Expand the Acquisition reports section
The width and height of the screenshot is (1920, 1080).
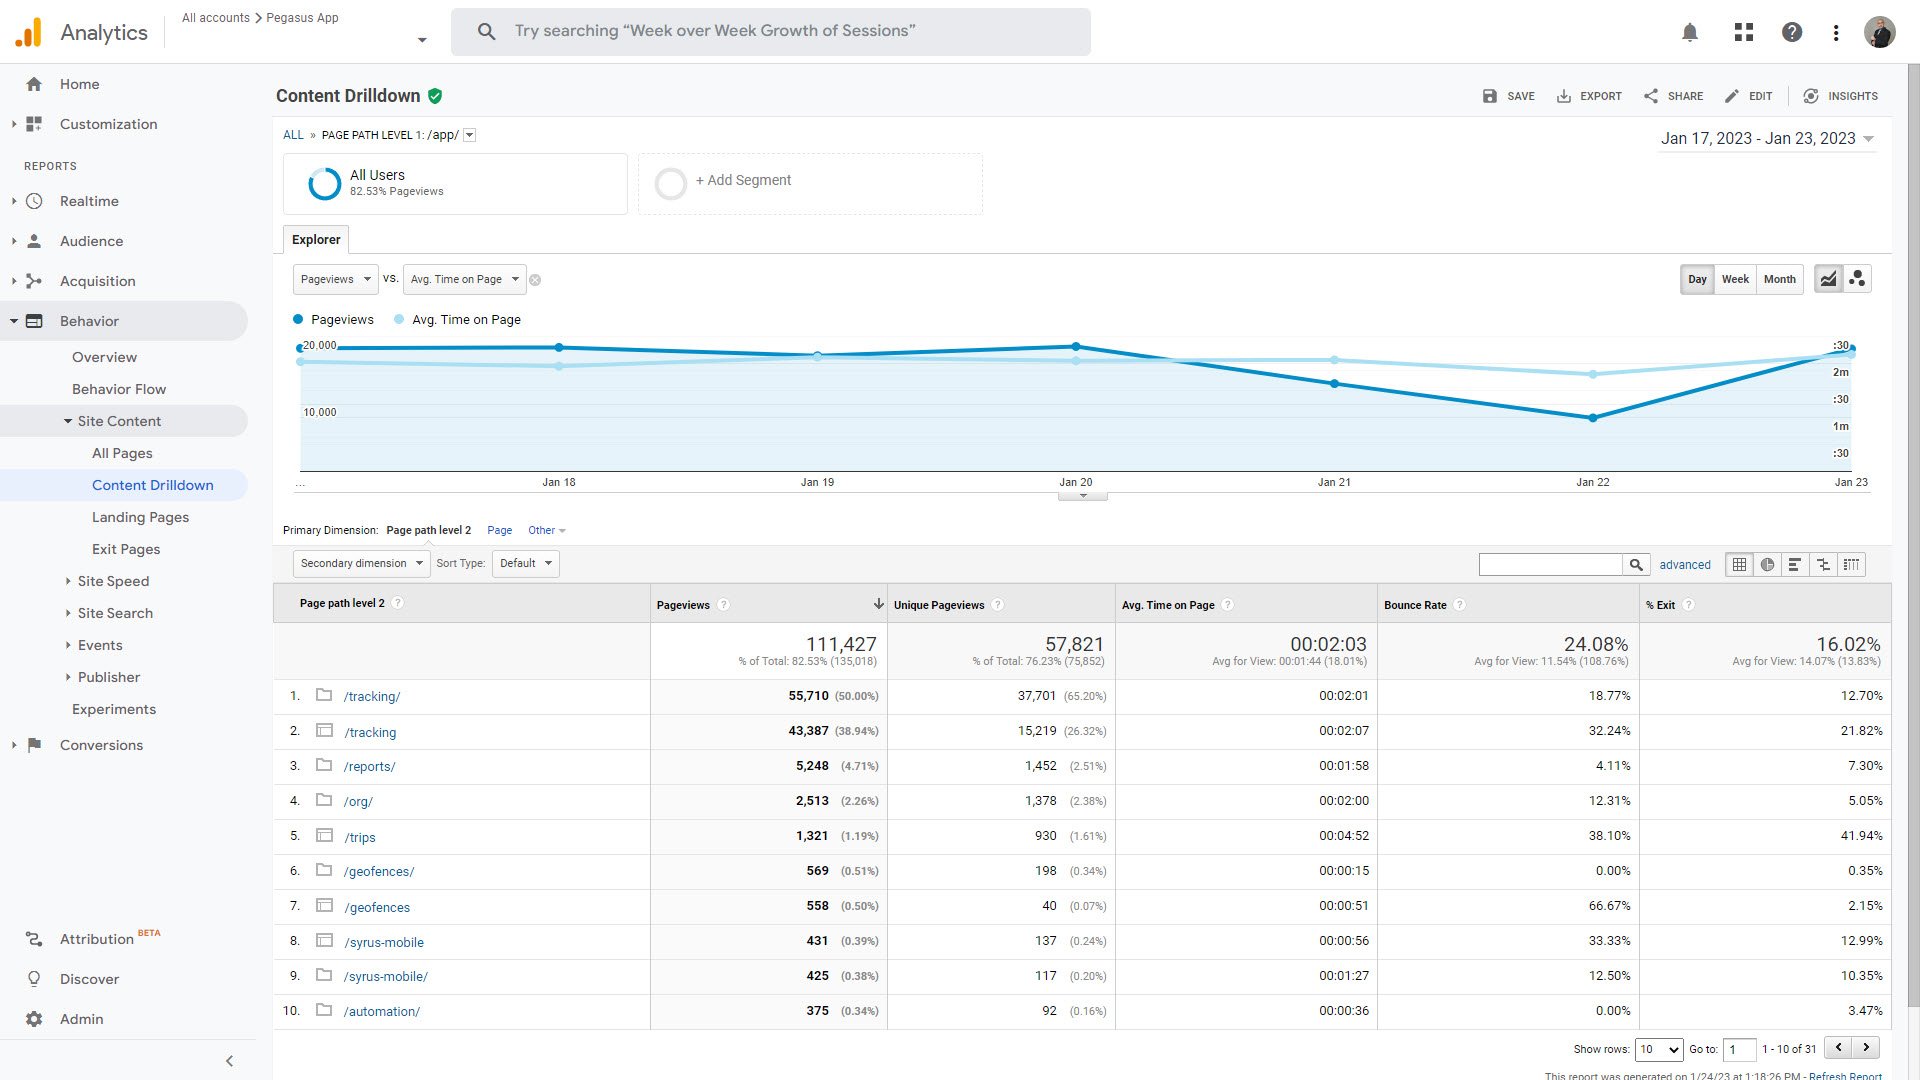point(14,281)
